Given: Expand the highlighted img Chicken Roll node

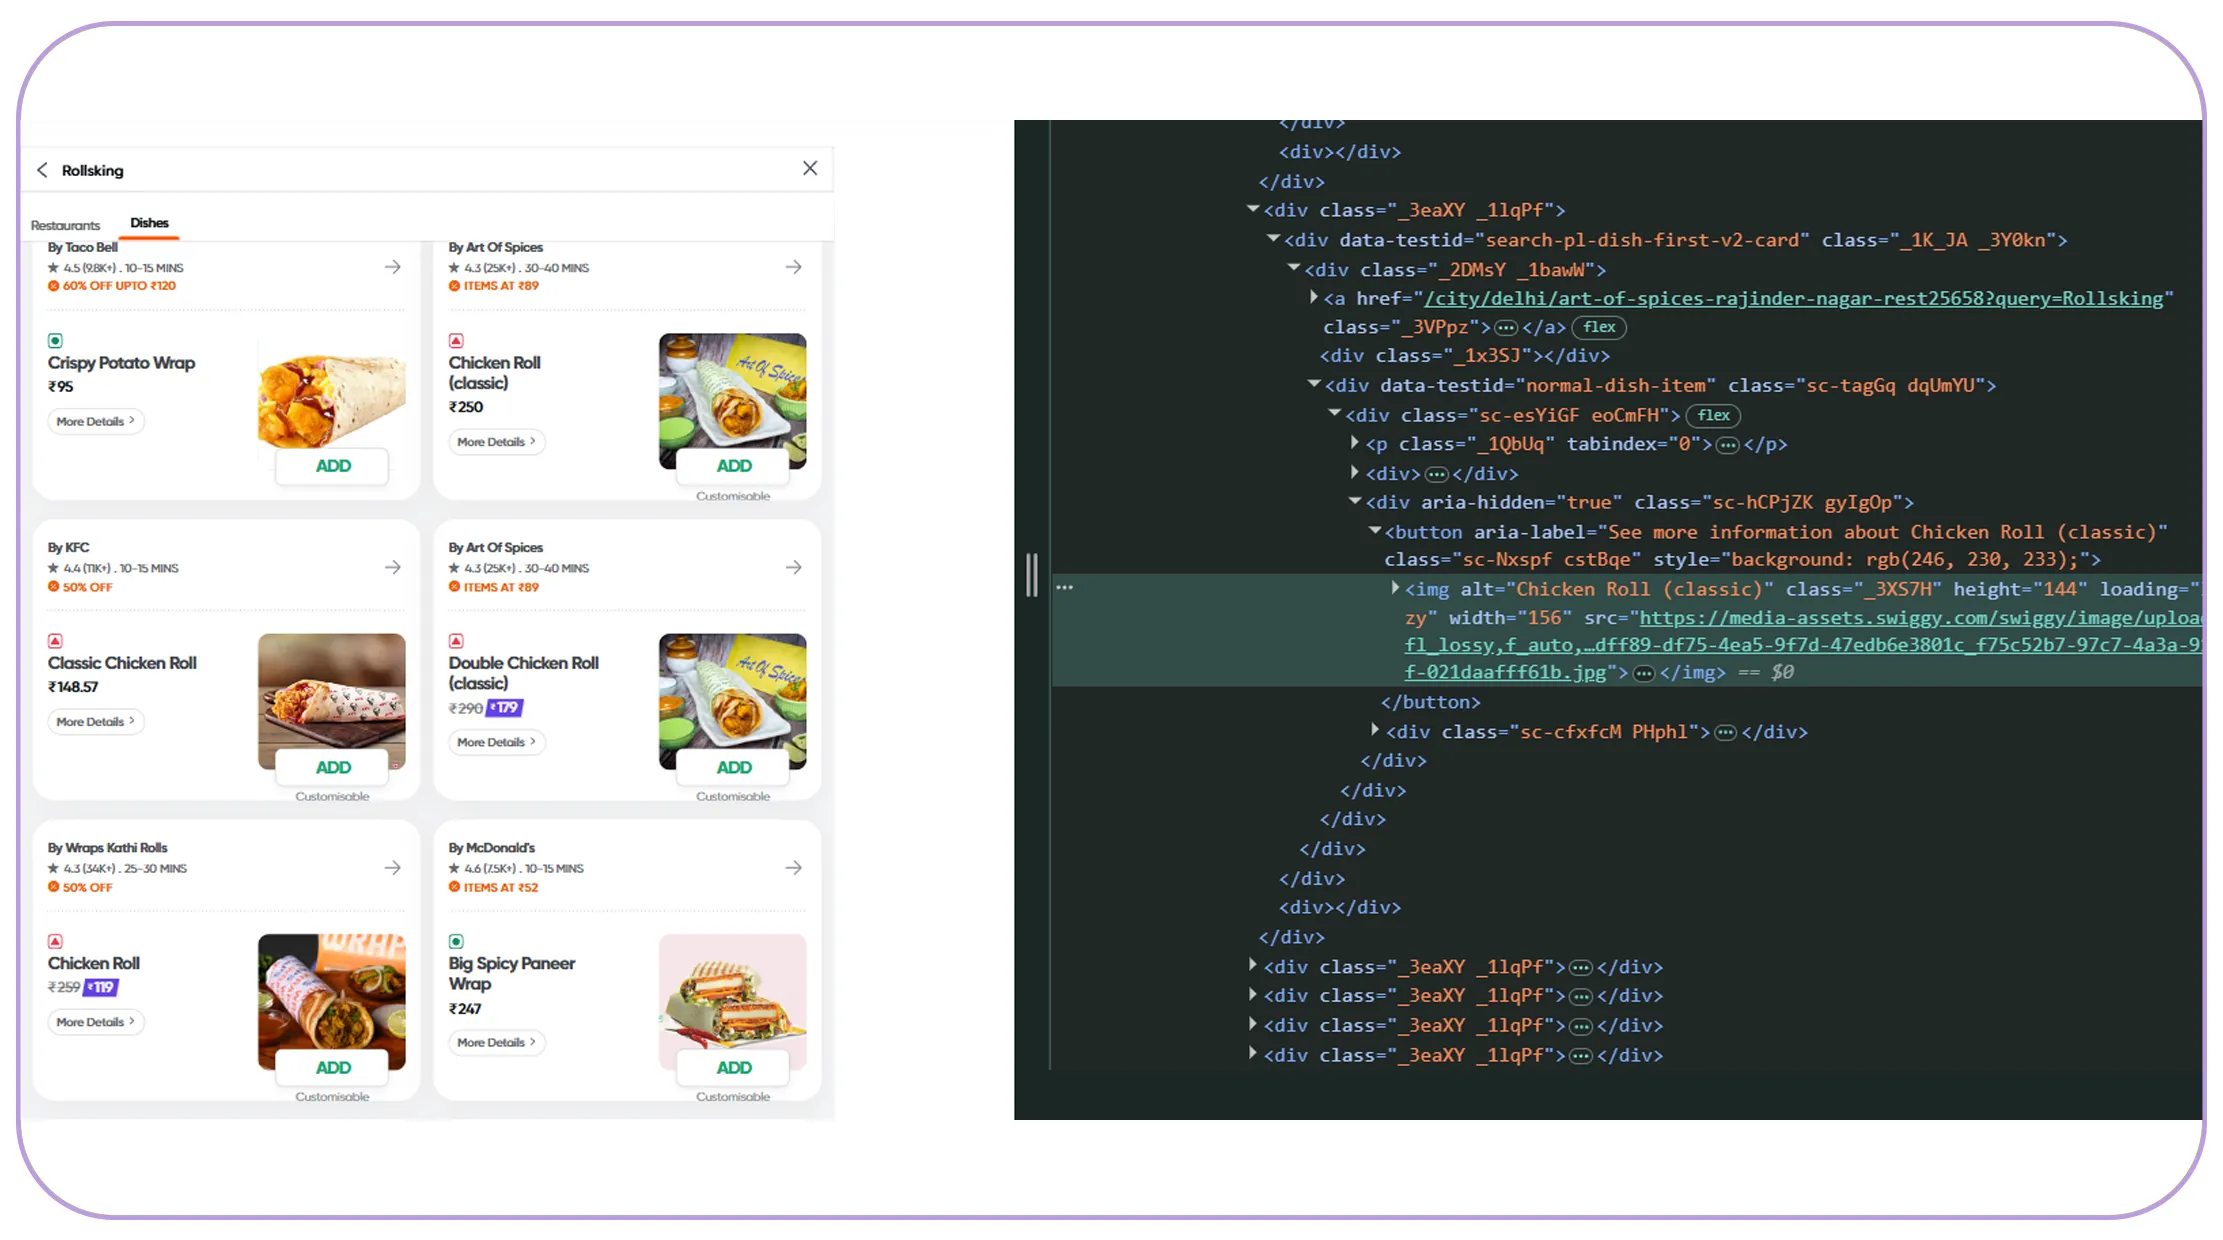Looking at the screenshot, I should pyautogui.click(x=1396, y=588).
